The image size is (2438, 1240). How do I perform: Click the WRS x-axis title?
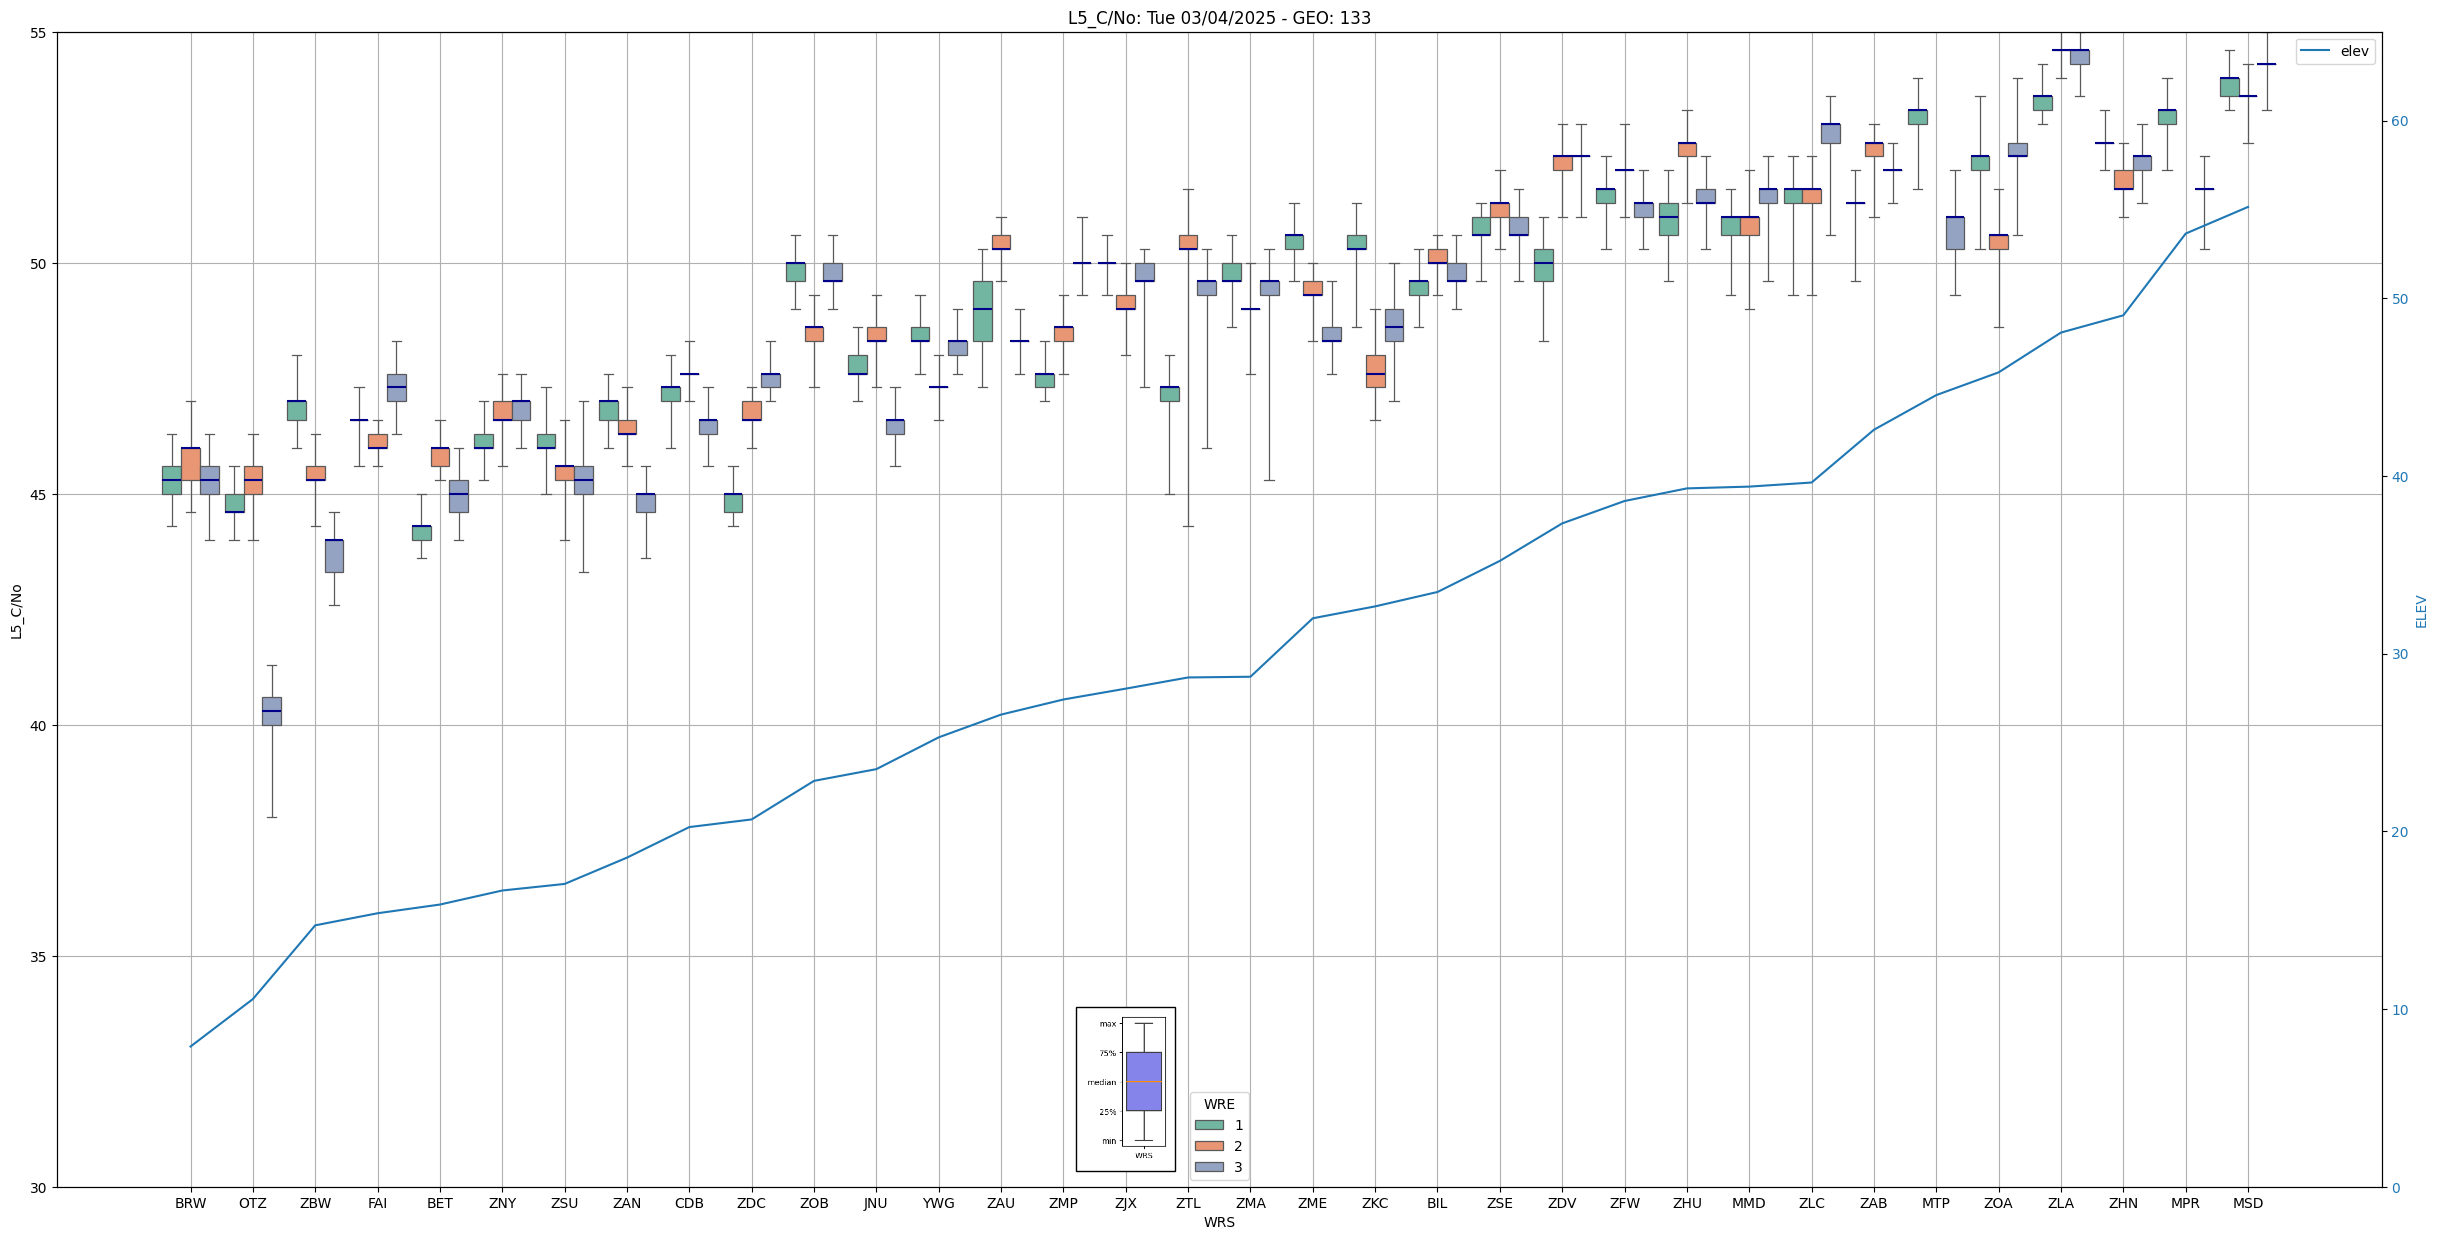[x=1218, y=1222]
